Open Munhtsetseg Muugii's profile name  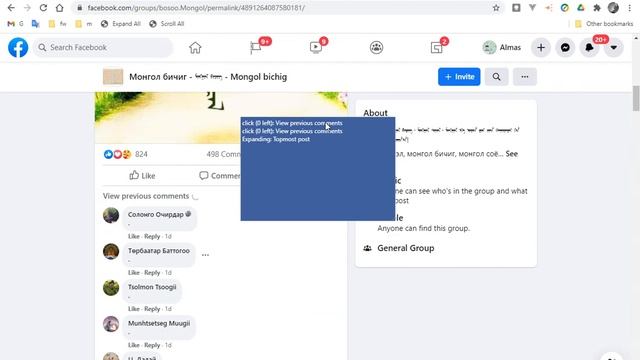pyautogui.click(x=159, y=323)
